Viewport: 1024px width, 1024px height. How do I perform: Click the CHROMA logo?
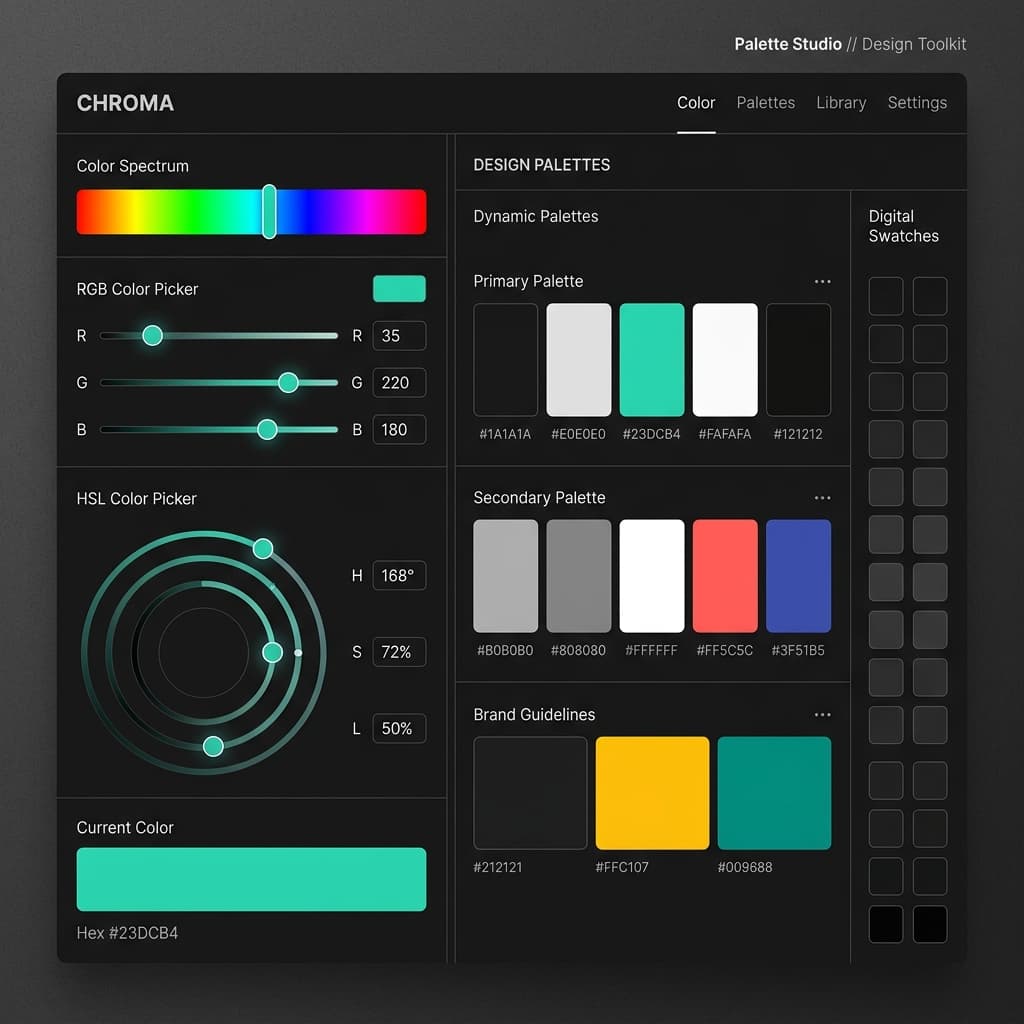pyautogui.click(x=125, y=103)
